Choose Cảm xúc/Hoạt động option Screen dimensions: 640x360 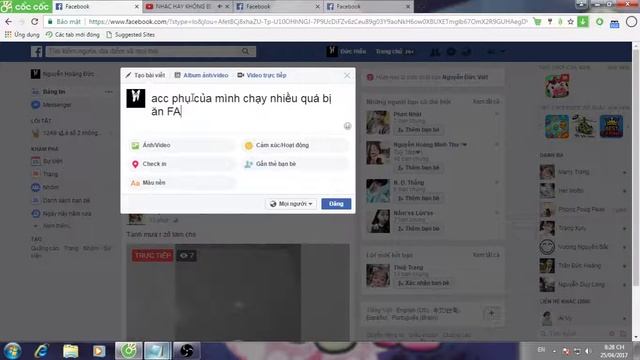[295, 145]
